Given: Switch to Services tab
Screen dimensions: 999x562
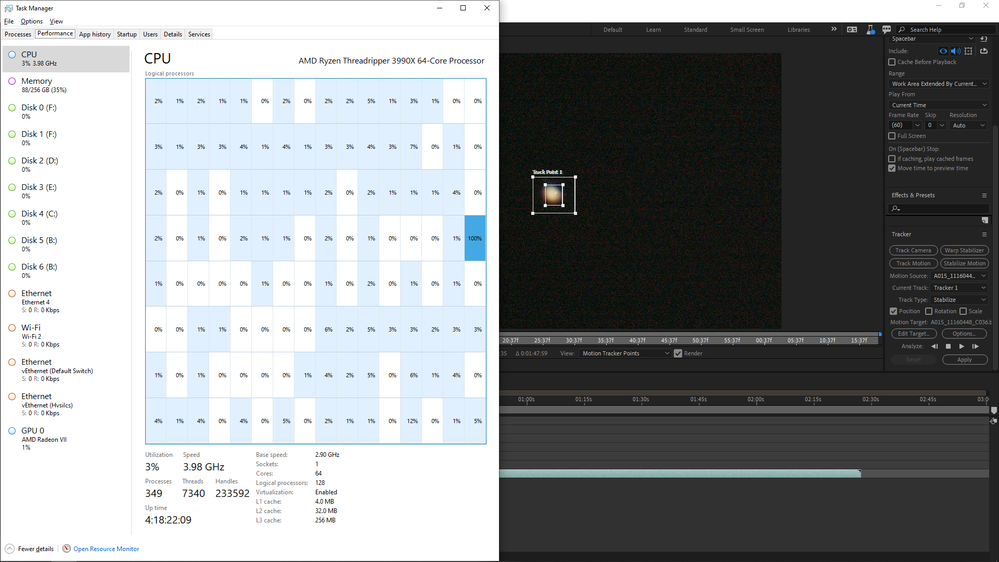Looking at the screenshot, I should click(x=199, y=34).
